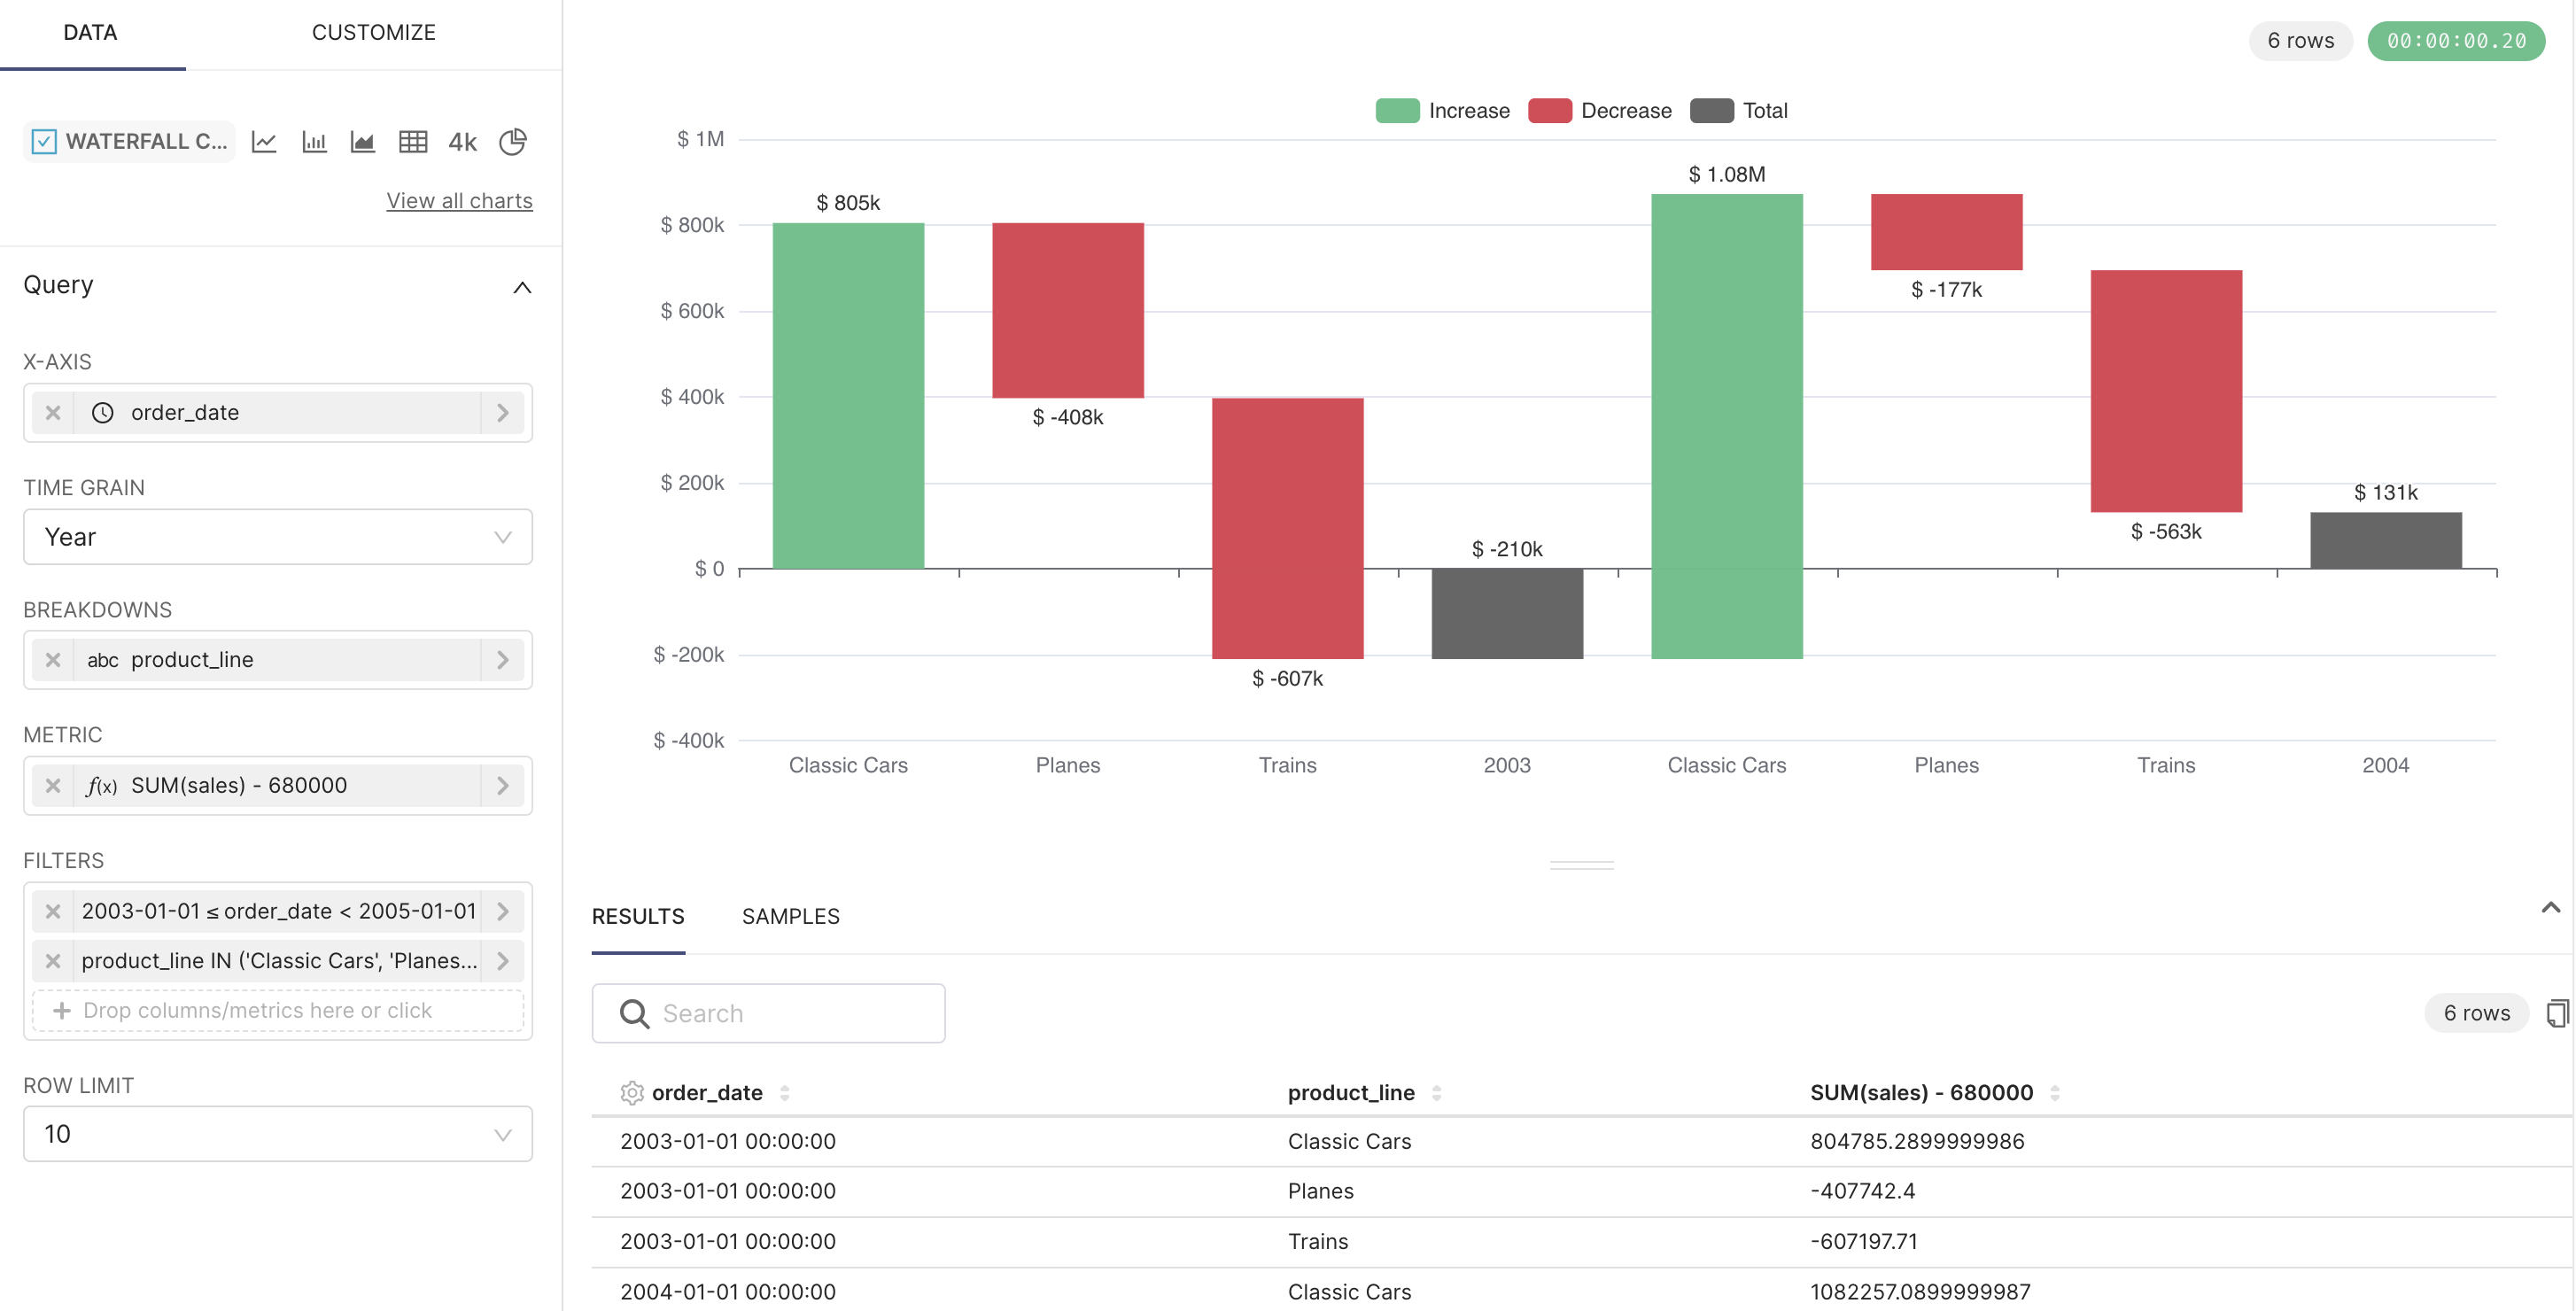Hide Total series via legend
Viewport: 2576px width, 1311px height.
[1738, 111]
